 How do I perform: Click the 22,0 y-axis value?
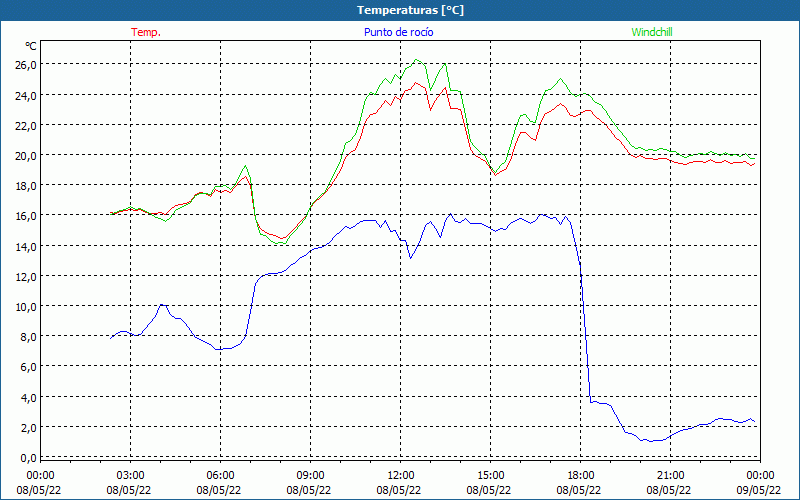pyautogui.click(x=25, y=126)
